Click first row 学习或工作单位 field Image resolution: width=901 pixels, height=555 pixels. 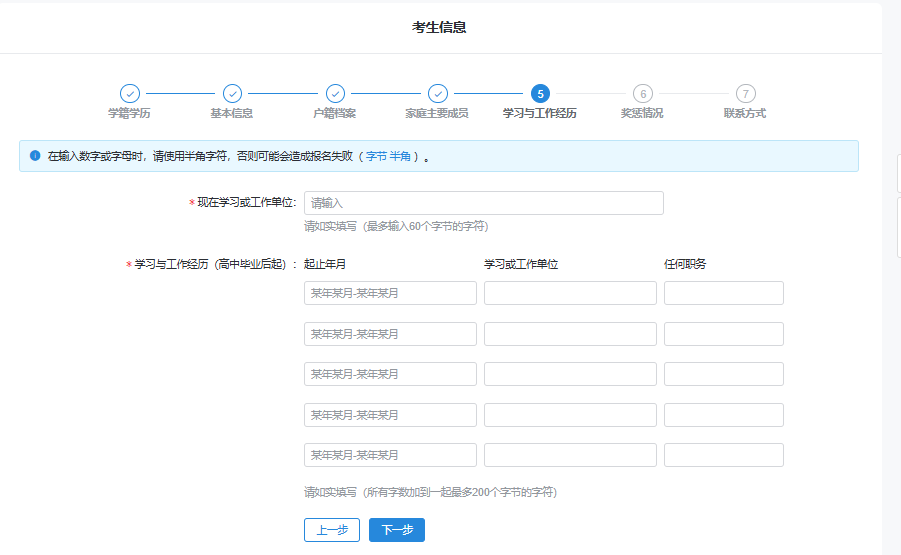(x=570, y=293)
